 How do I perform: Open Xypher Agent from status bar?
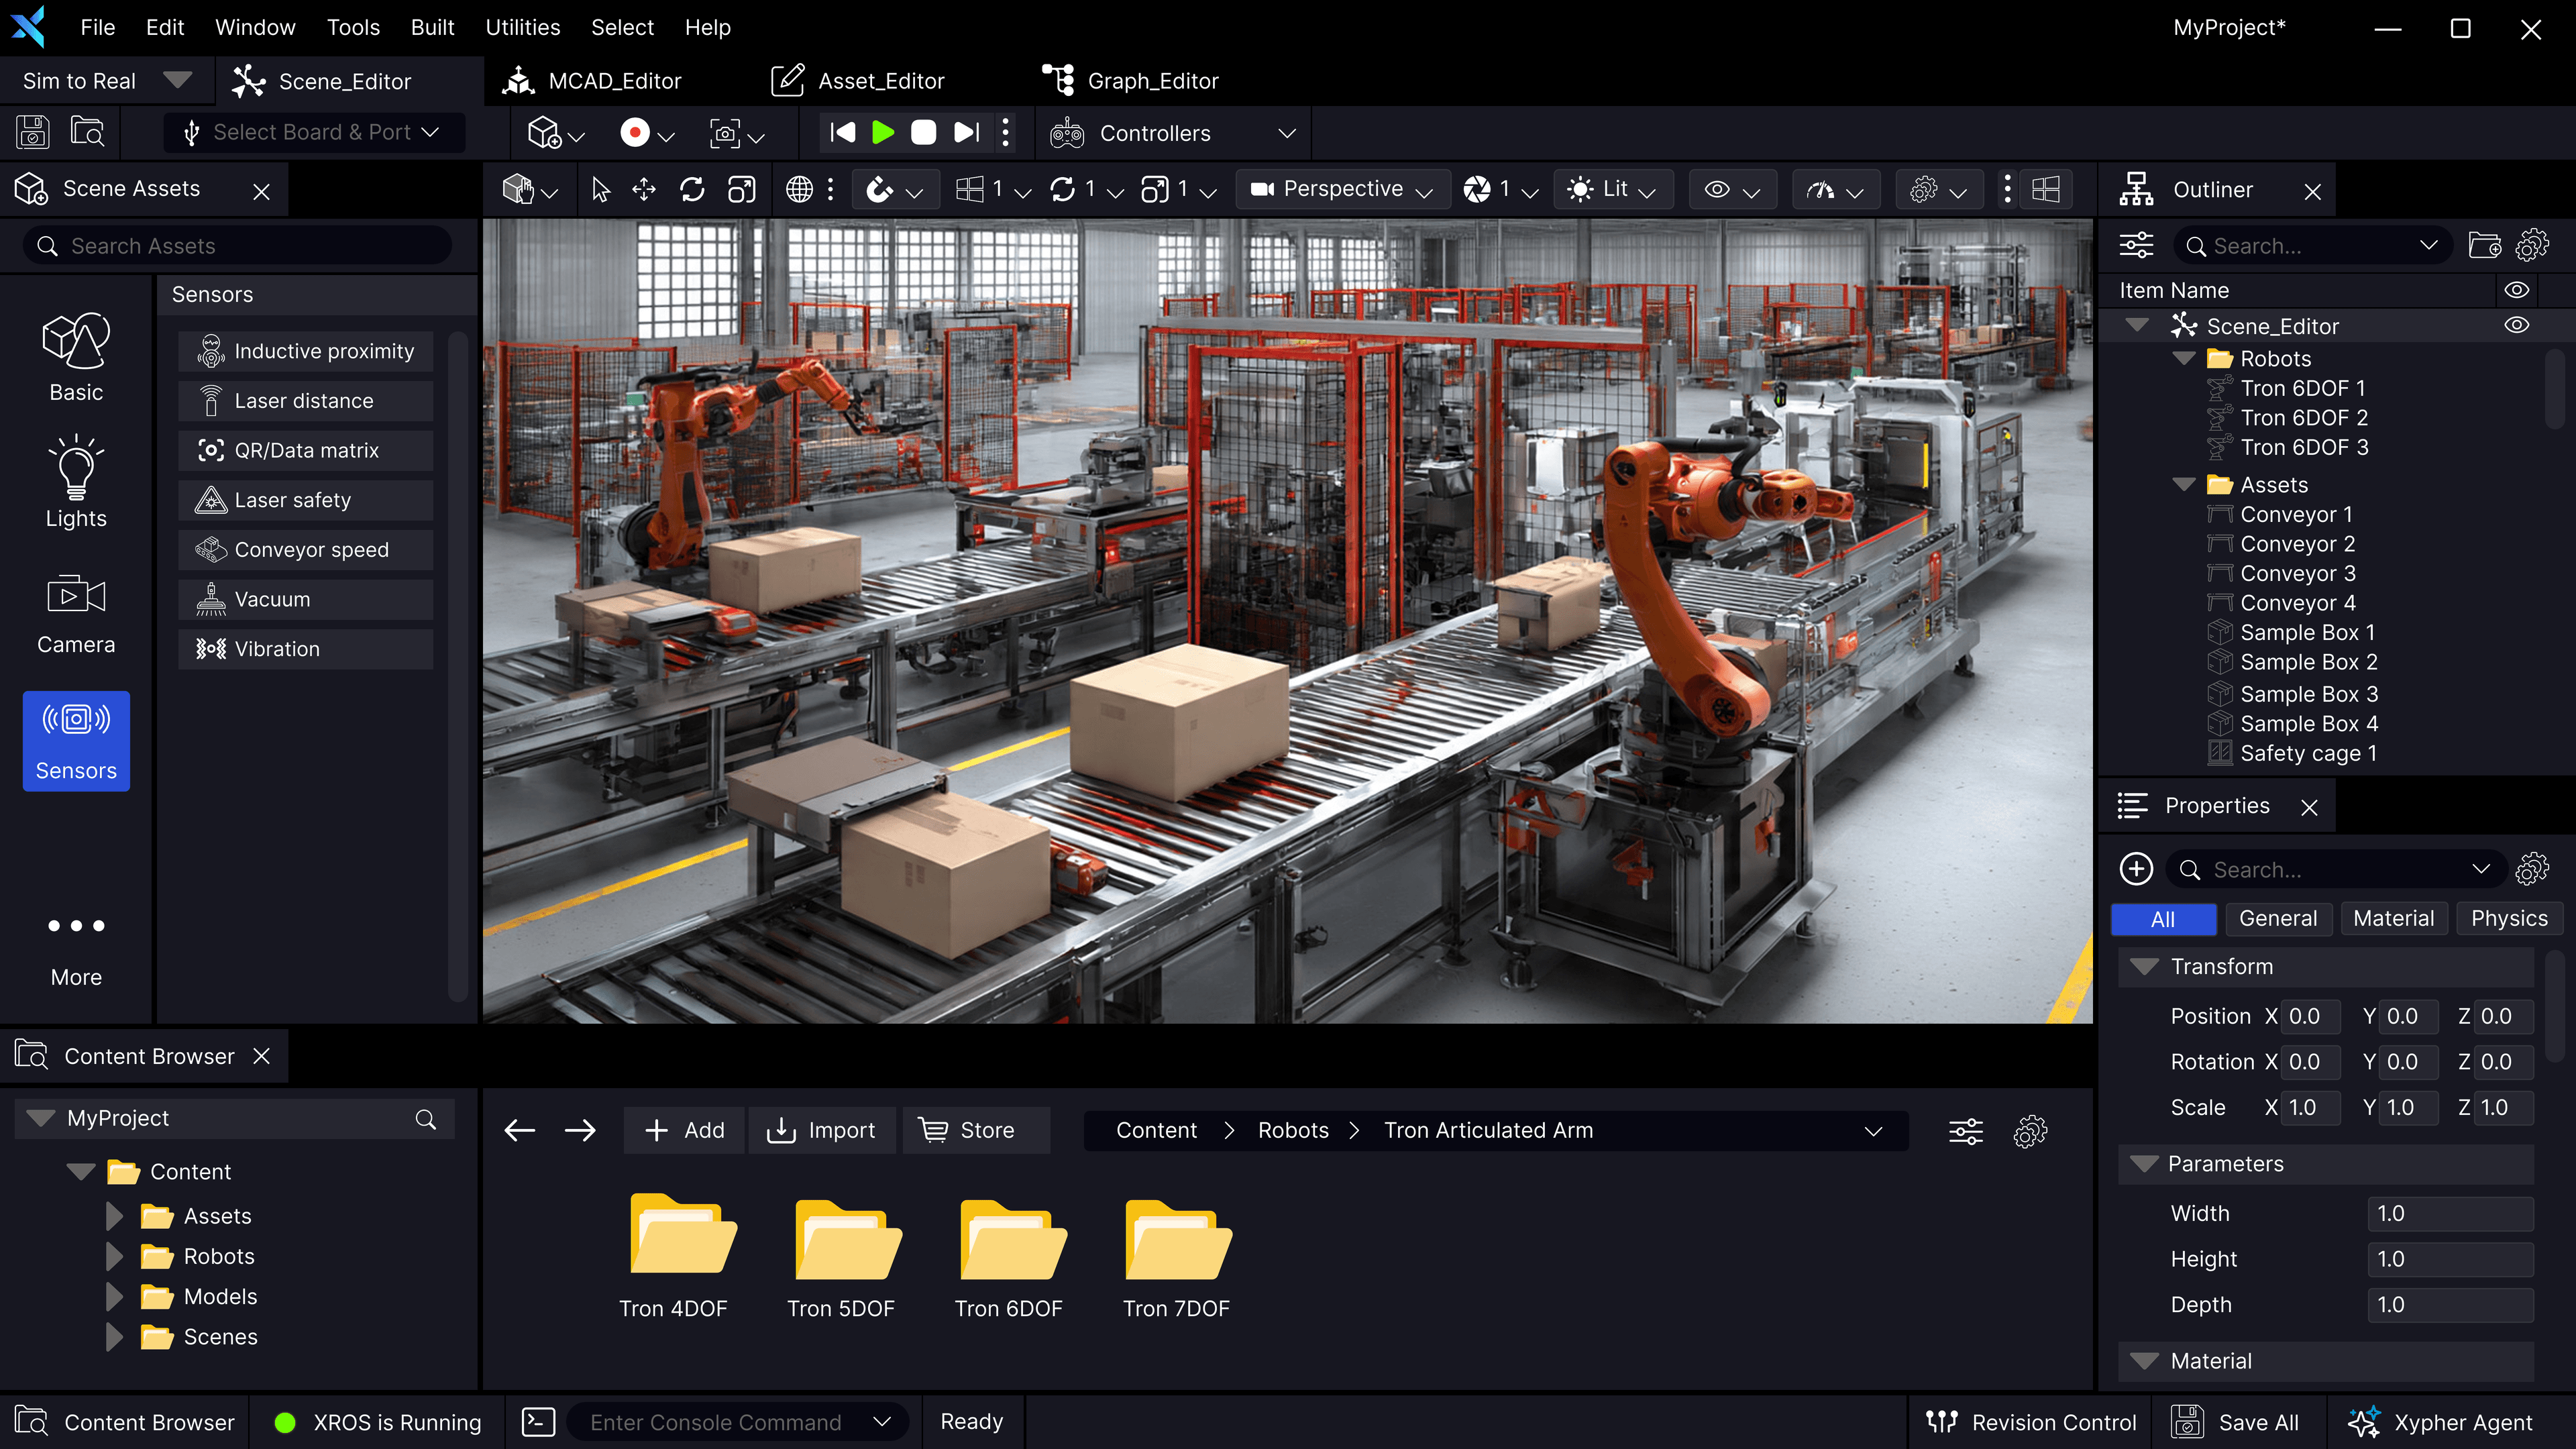tap(2441, 1422)
